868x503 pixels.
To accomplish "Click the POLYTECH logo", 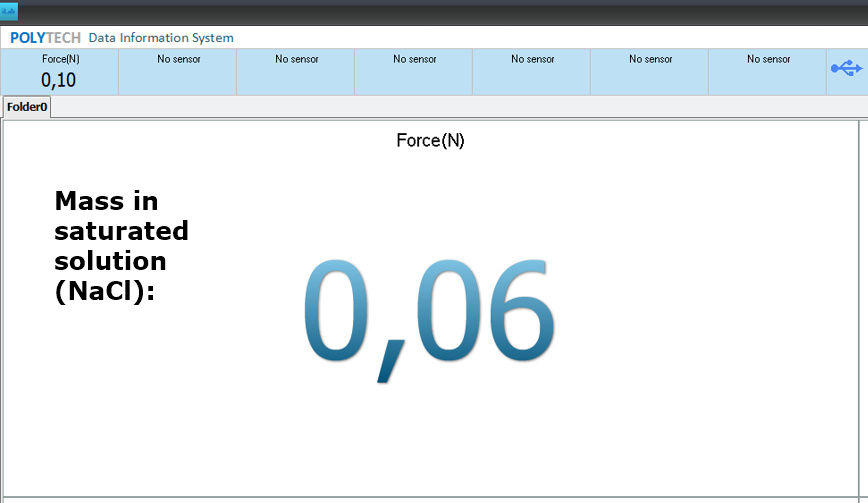I will (46, 38).
